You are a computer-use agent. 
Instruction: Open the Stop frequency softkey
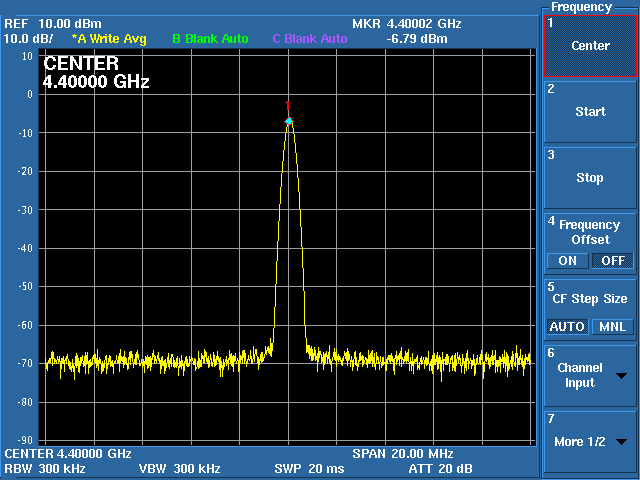590,178
